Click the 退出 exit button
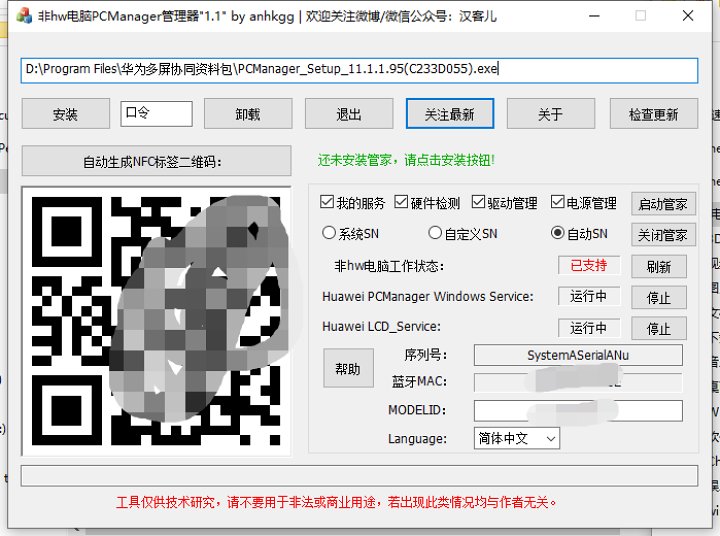720x536 pixels. point(349,113)
